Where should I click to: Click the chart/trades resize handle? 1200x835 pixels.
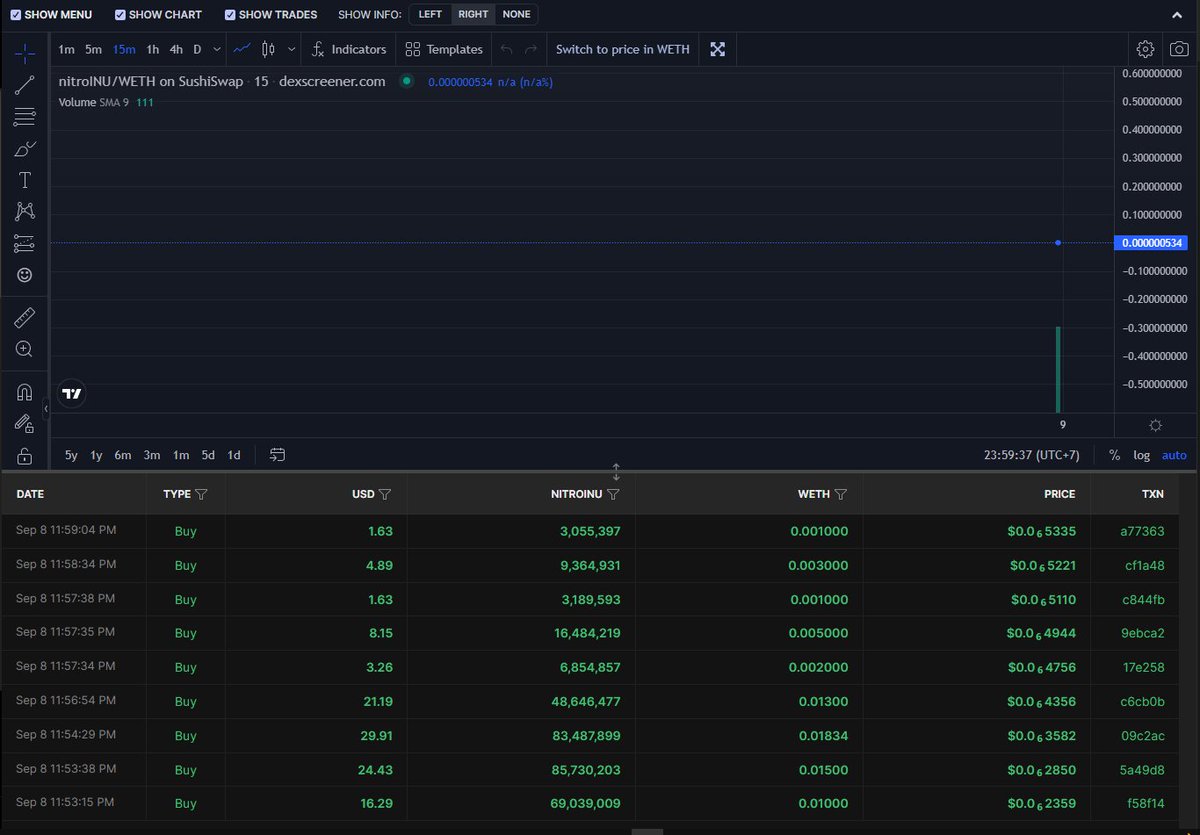(x=616, y=471)
